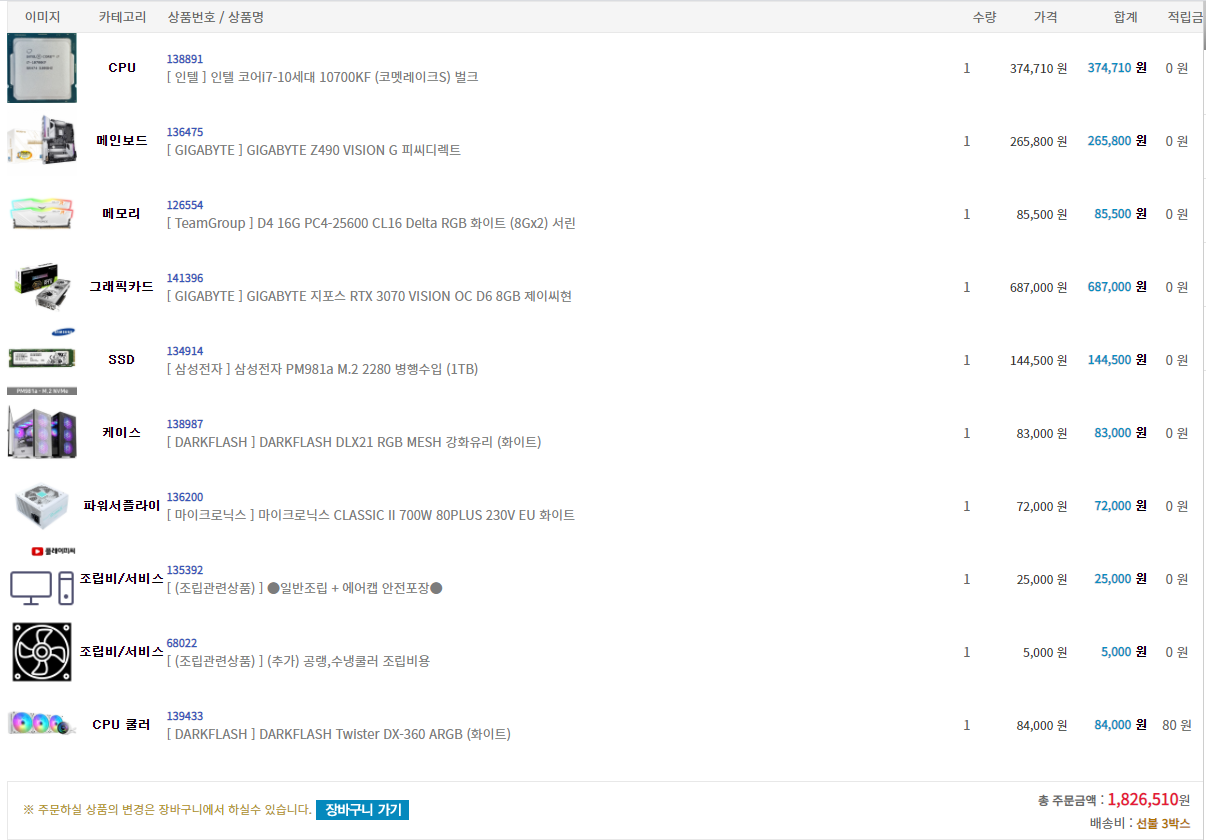Open the RTX 3070 graphics card thumbnail

tap(42, 286)
